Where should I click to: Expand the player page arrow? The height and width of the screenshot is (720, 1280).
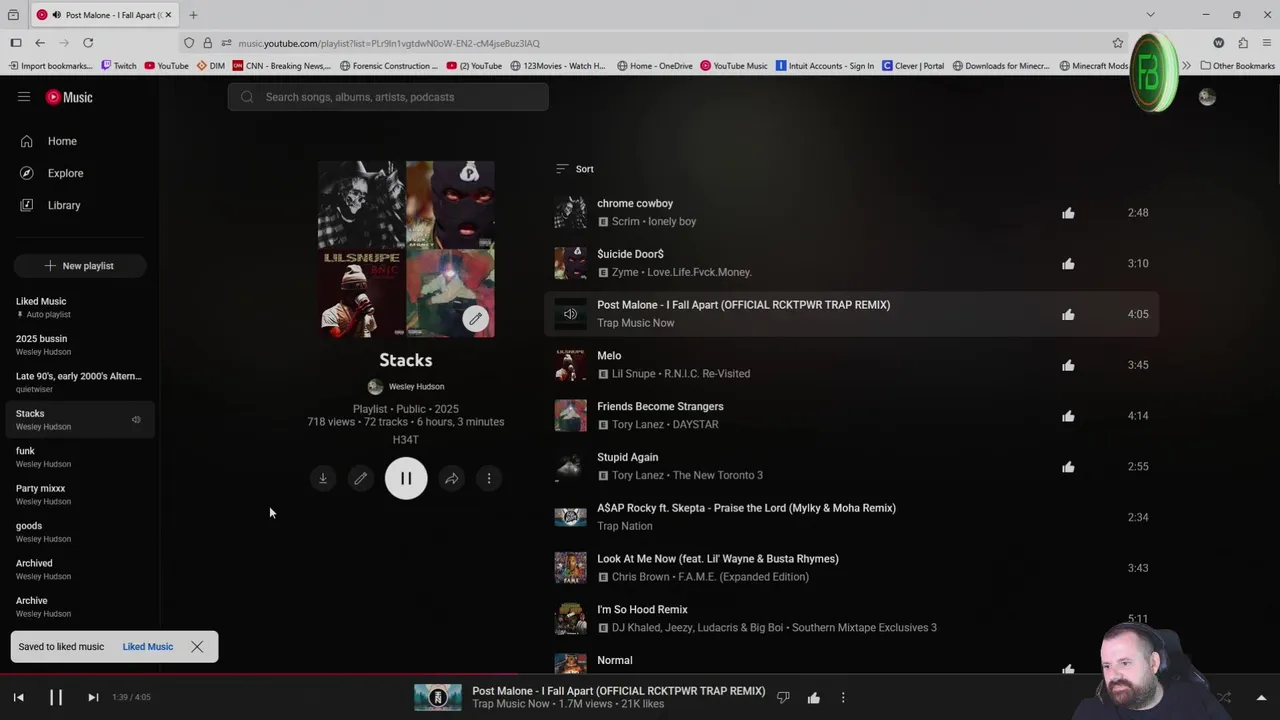coord(1261,697)
